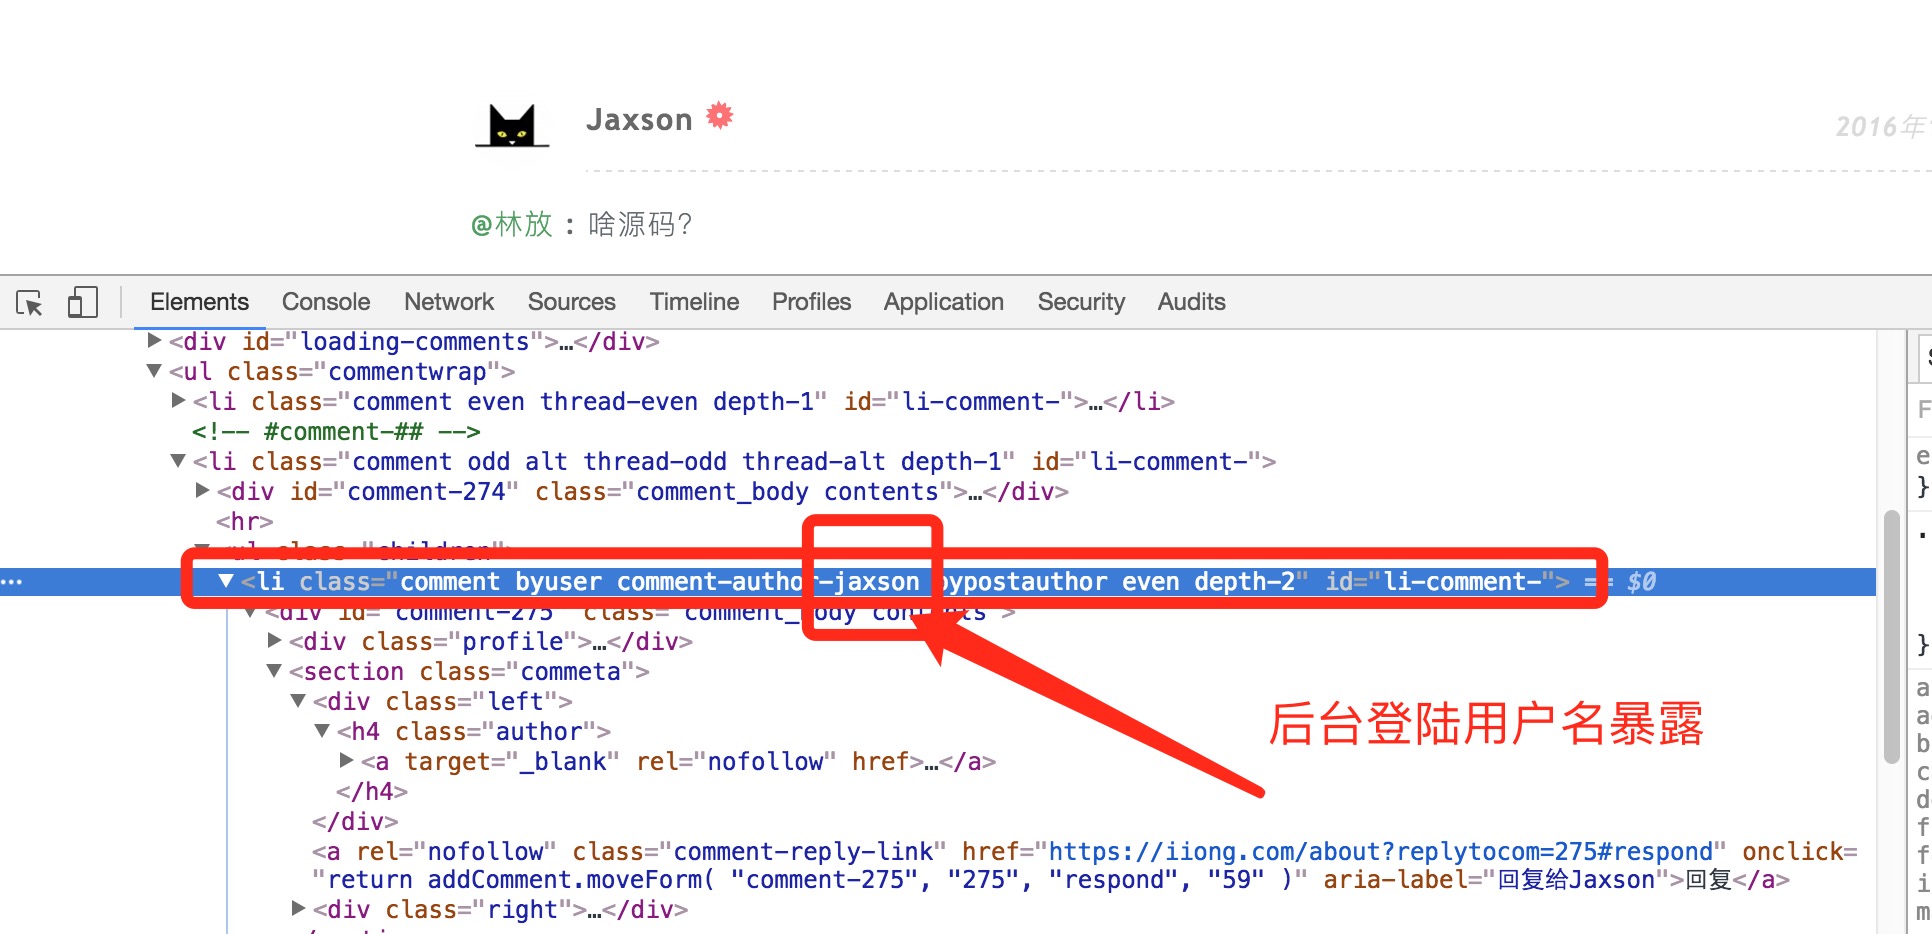1932x934 pixels.
Task: Open the Audits panel
Action: point(1191,302)
